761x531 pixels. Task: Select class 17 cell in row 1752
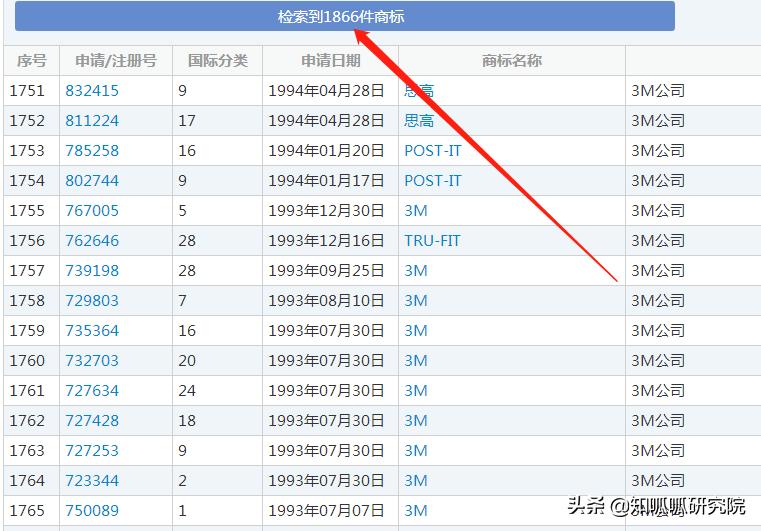coord(217,121)
